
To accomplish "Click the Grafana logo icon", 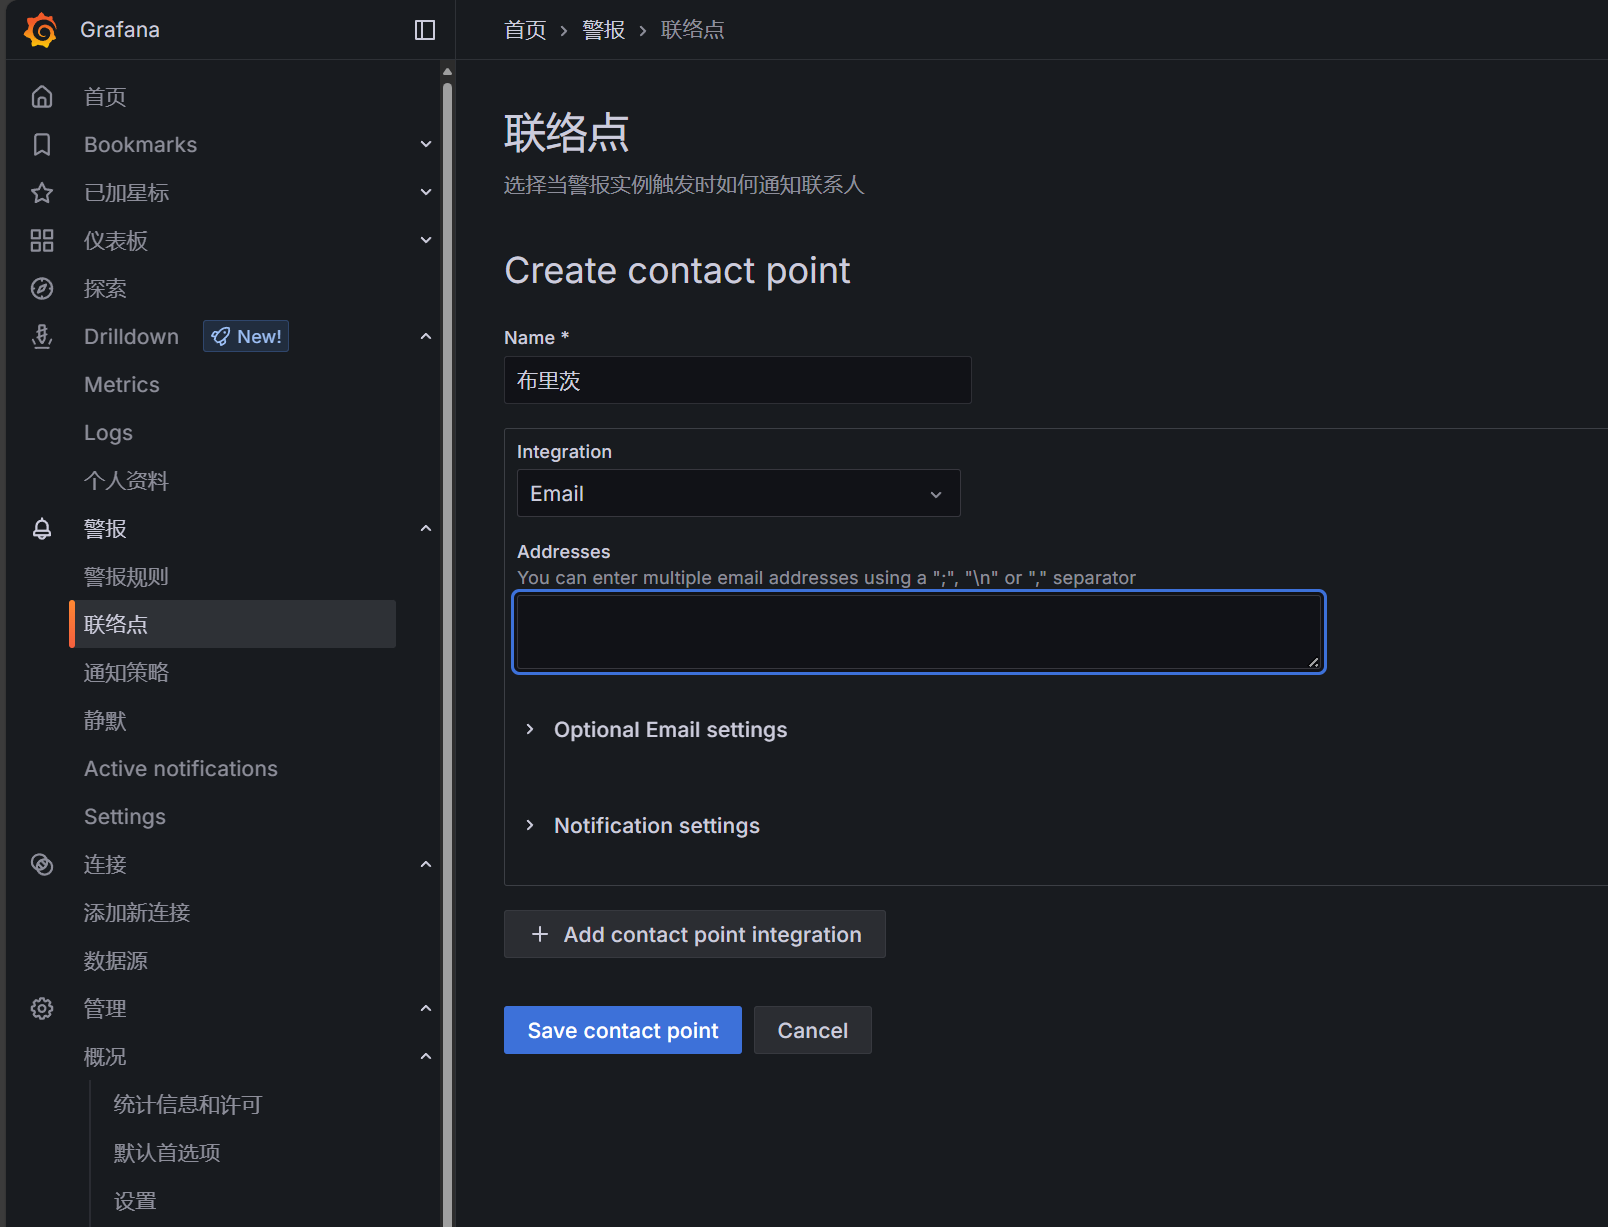I will 41,30.
